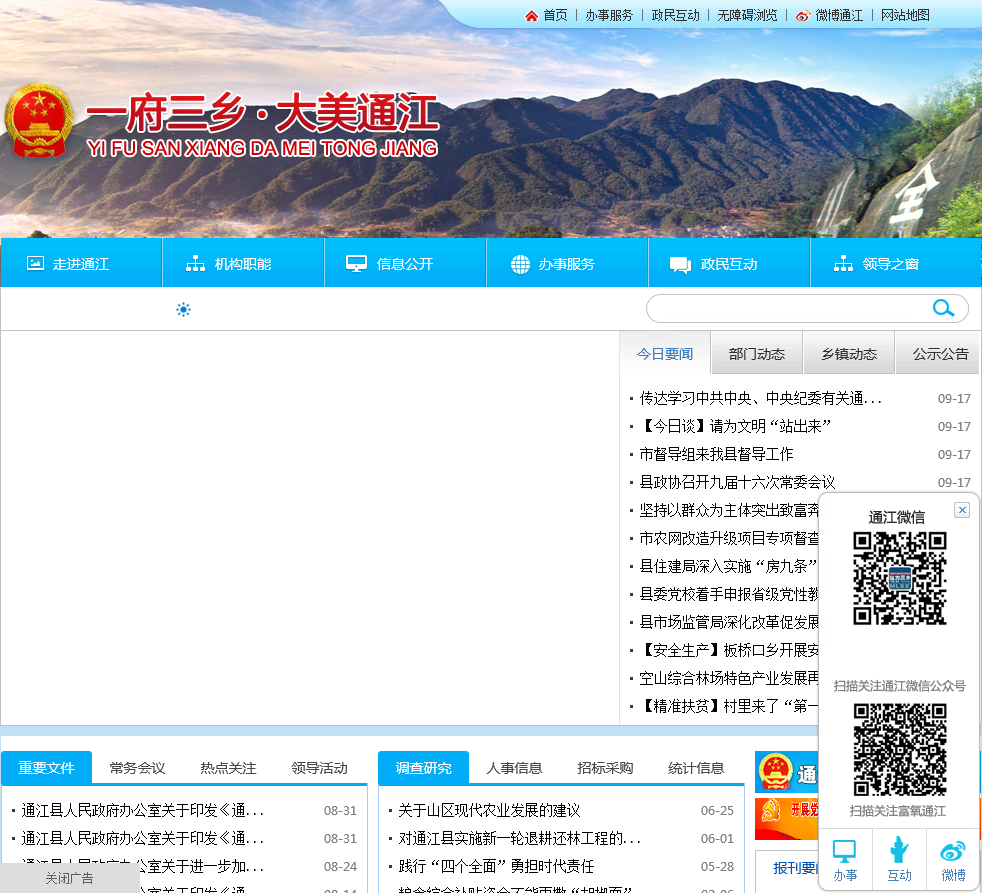Screen dimensions: 982x893
Task: Select the 今日要闻 tab
Action: [x=664, y=354]
